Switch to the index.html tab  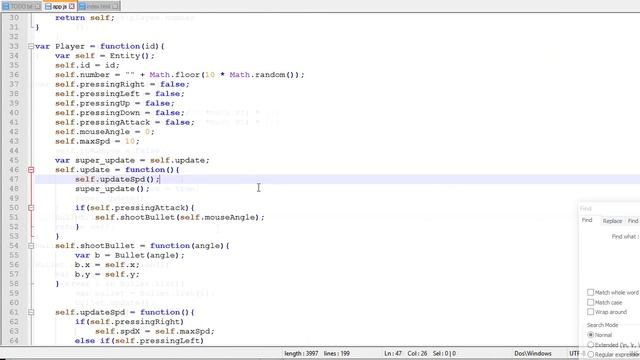pos(98,7)
